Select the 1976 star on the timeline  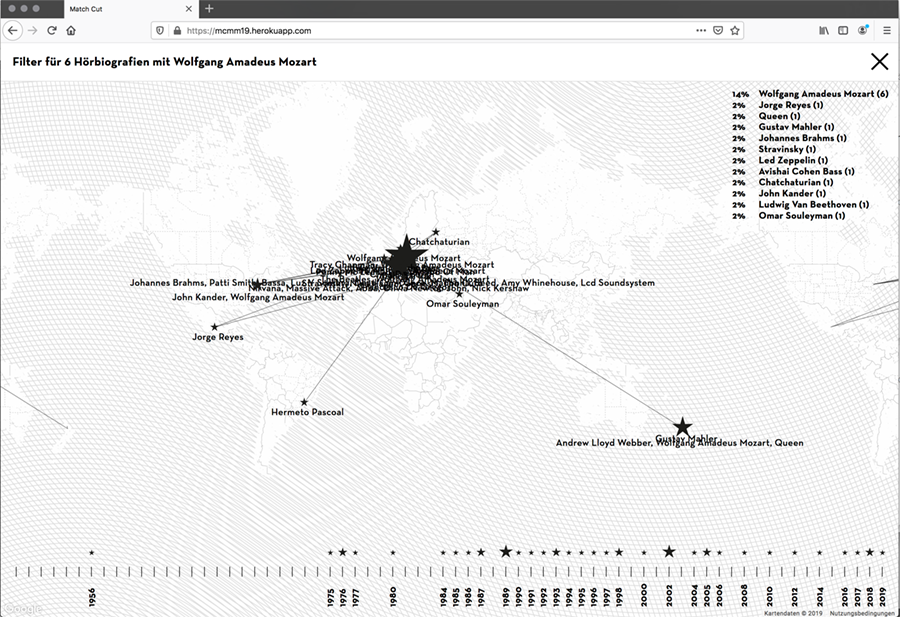click(x=343, y=552)
